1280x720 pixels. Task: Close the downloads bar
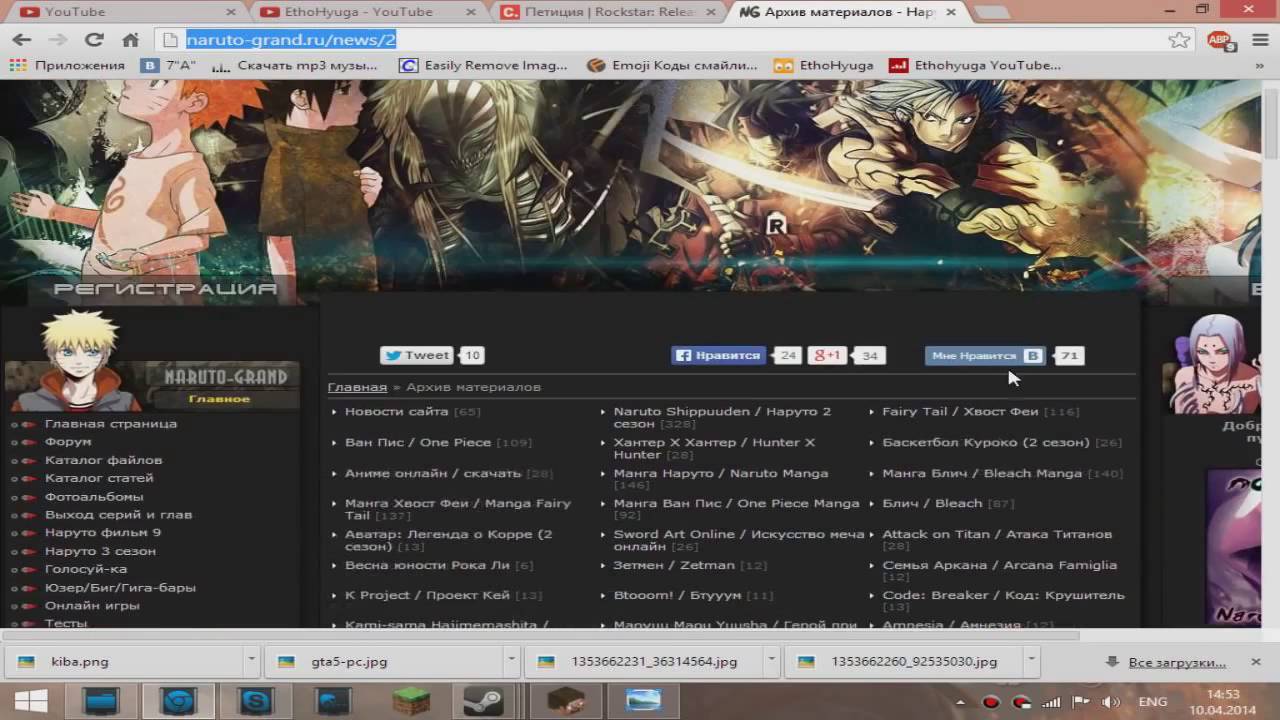click(x=1256, y=662)
